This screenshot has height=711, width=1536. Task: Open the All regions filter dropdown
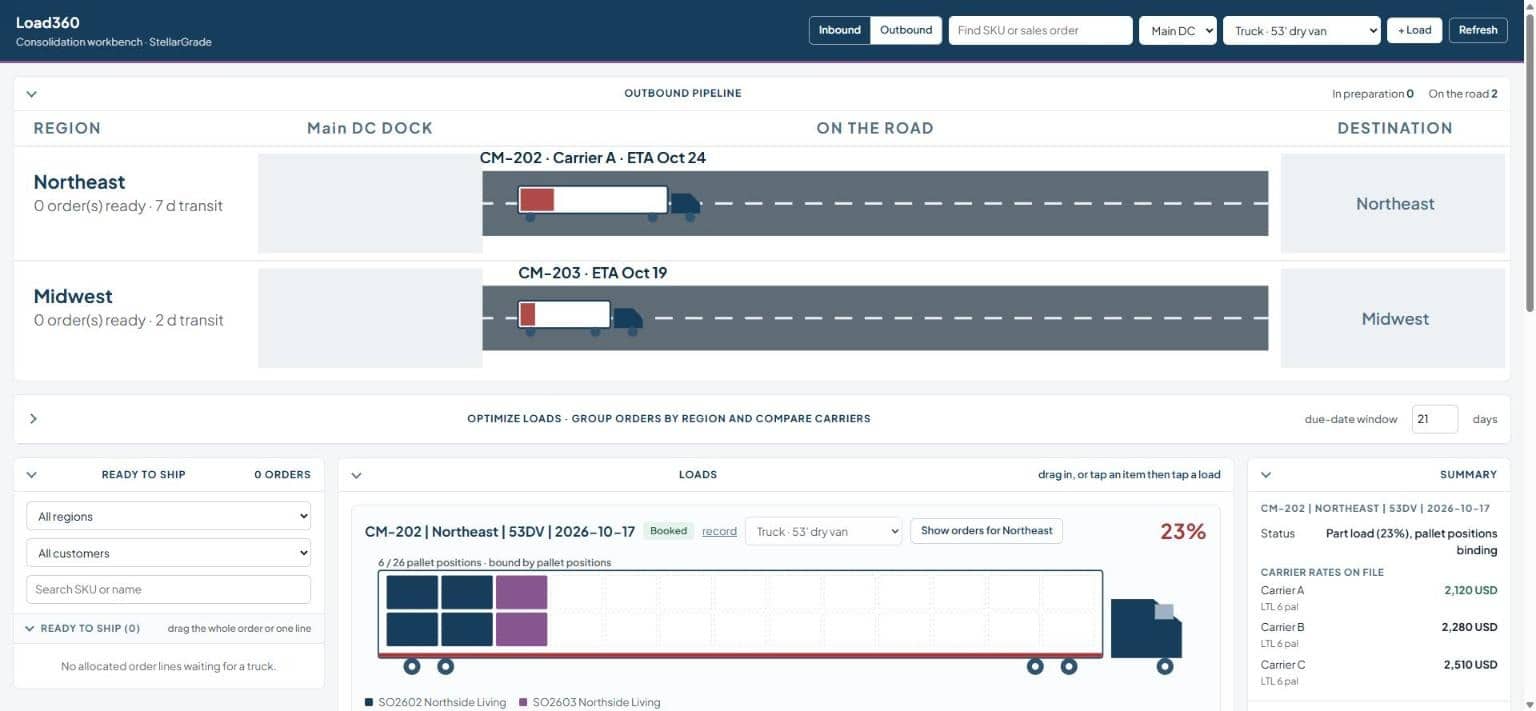click(168, 517)
